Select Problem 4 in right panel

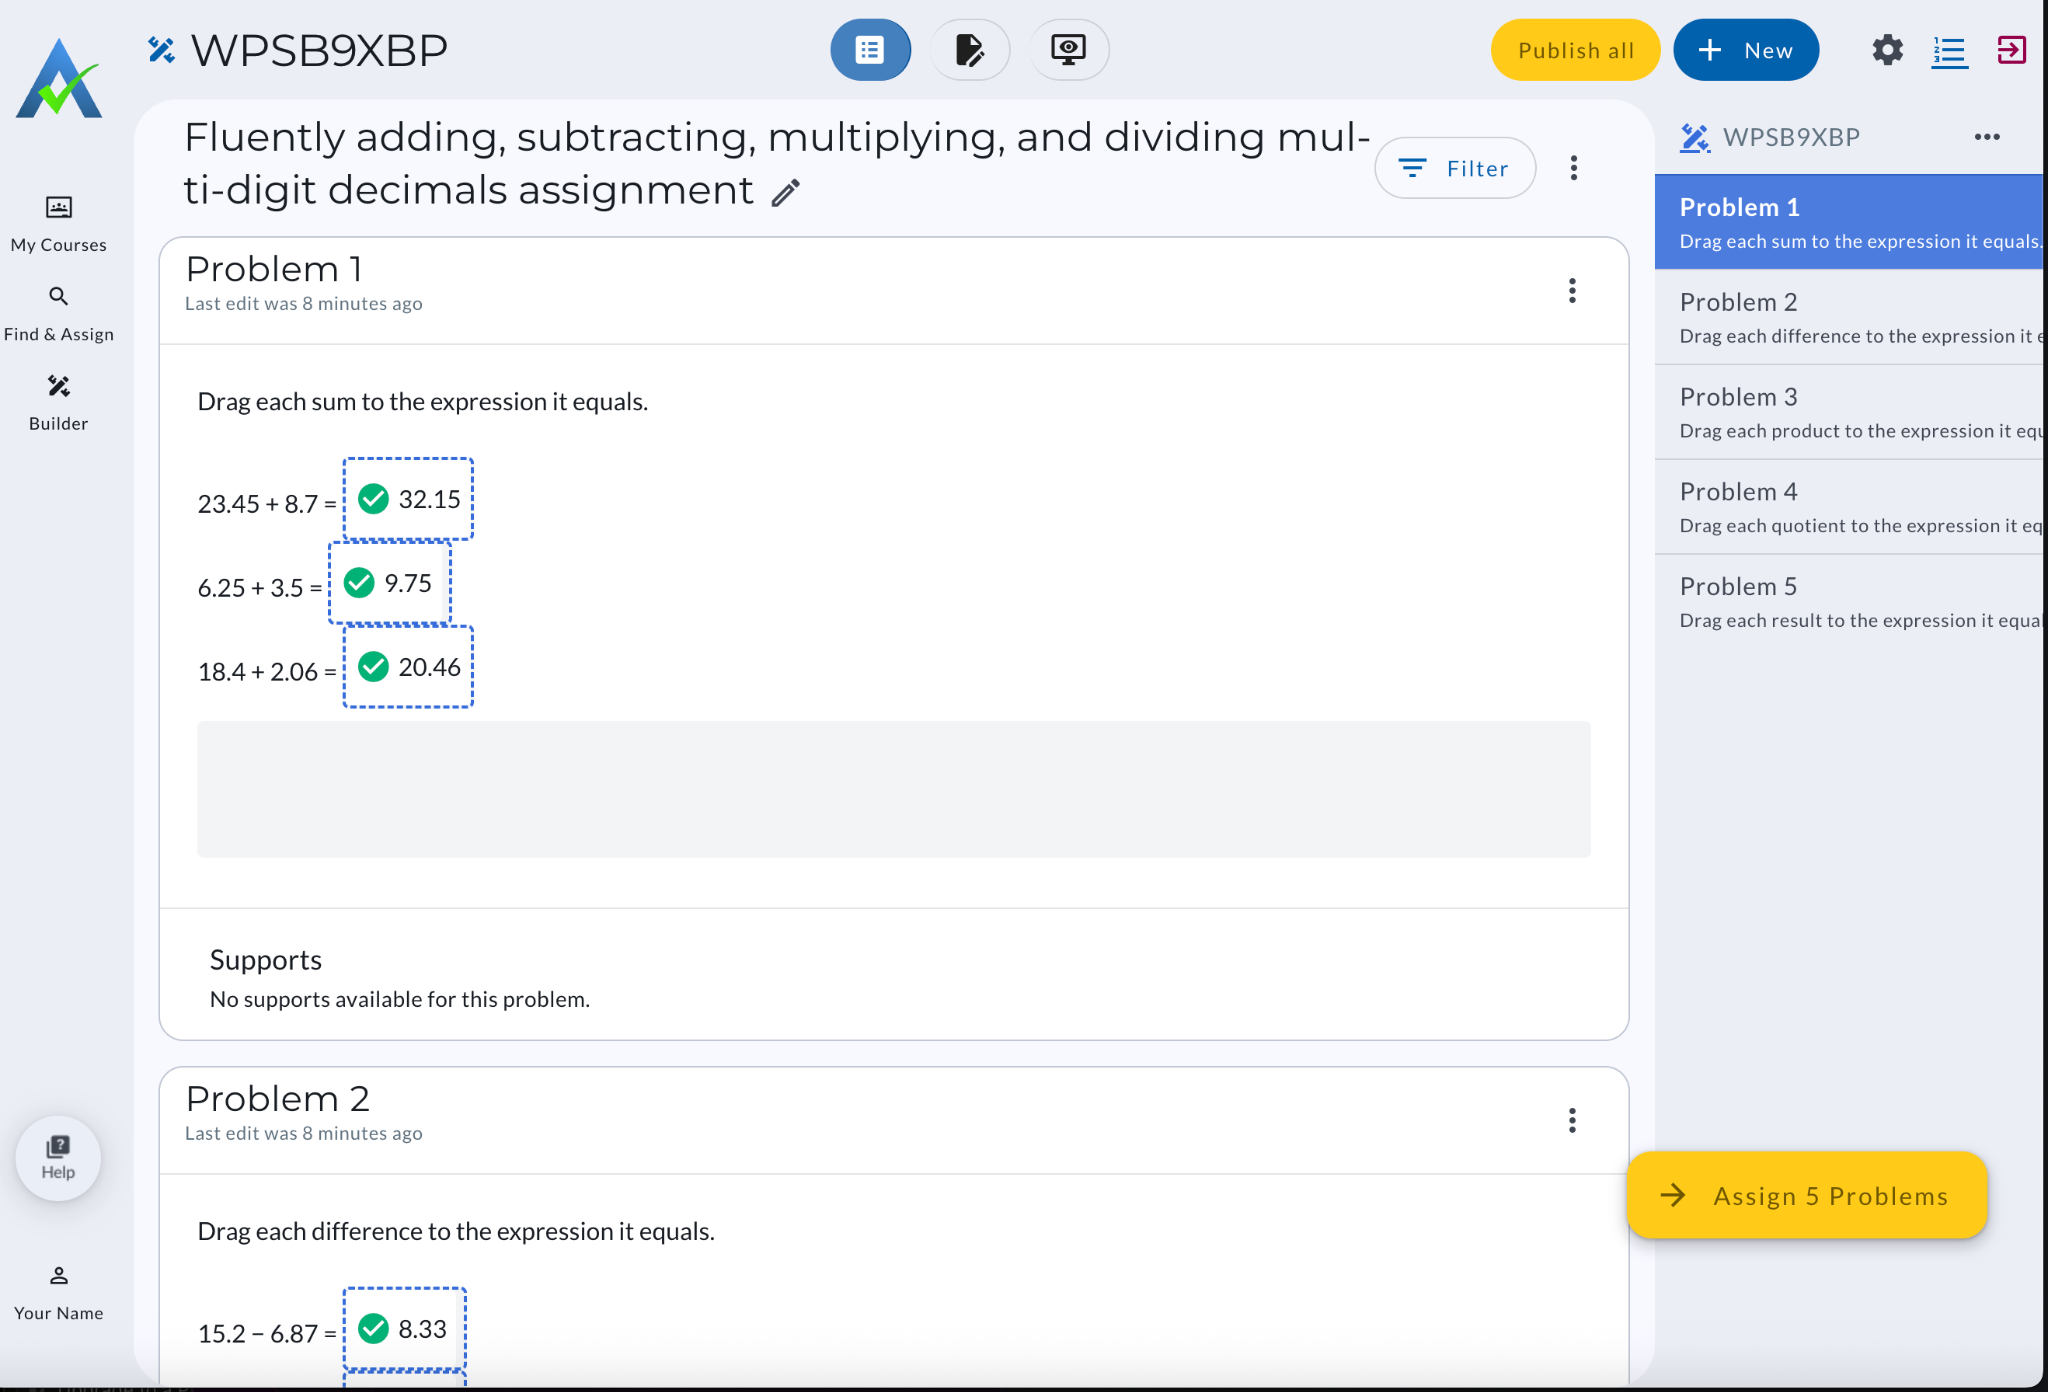[x=1849, y=507]
